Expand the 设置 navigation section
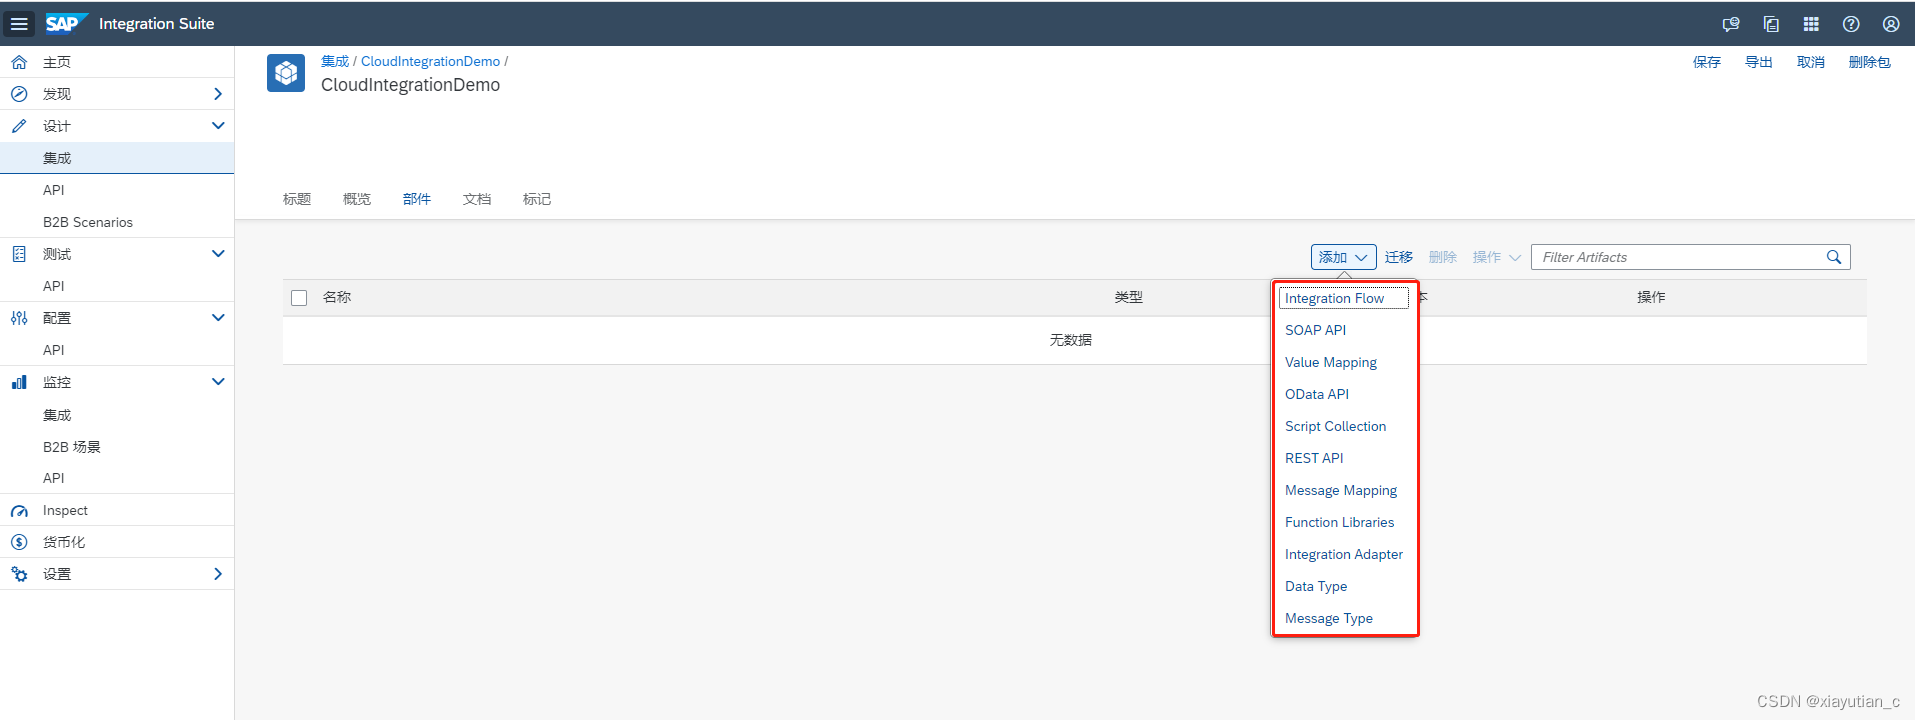1915x720 pixels. click(218, 574)
